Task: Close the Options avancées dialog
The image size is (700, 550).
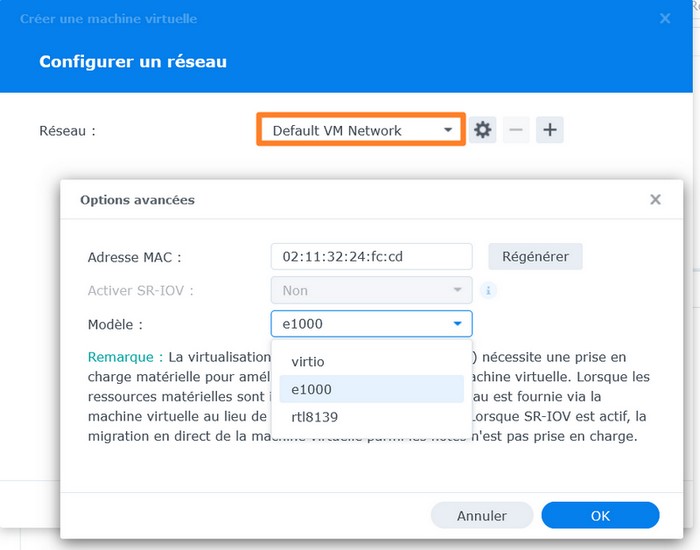Action: (655, 200)
